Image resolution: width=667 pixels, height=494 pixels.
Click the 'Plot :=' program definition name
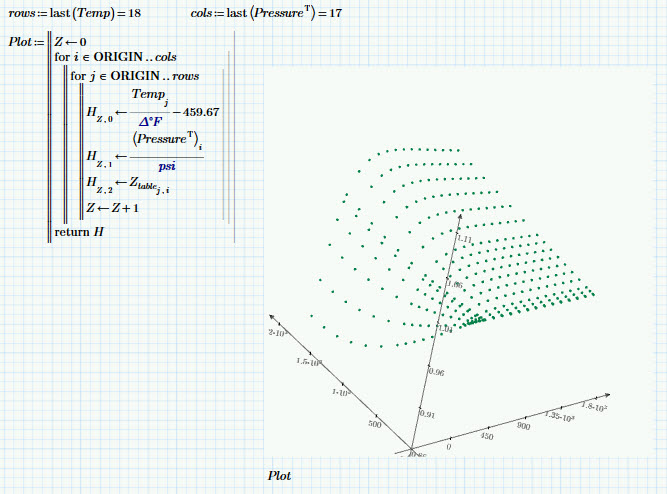(26, 42)
